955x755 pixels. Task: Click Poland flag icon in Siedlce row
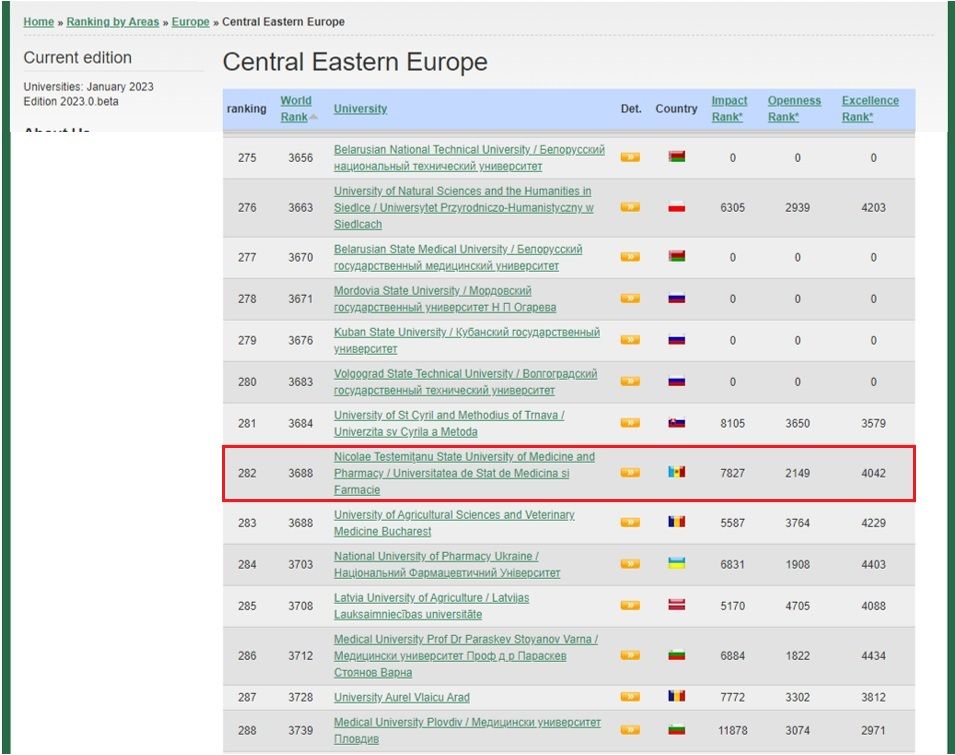[x=677, y=207]
